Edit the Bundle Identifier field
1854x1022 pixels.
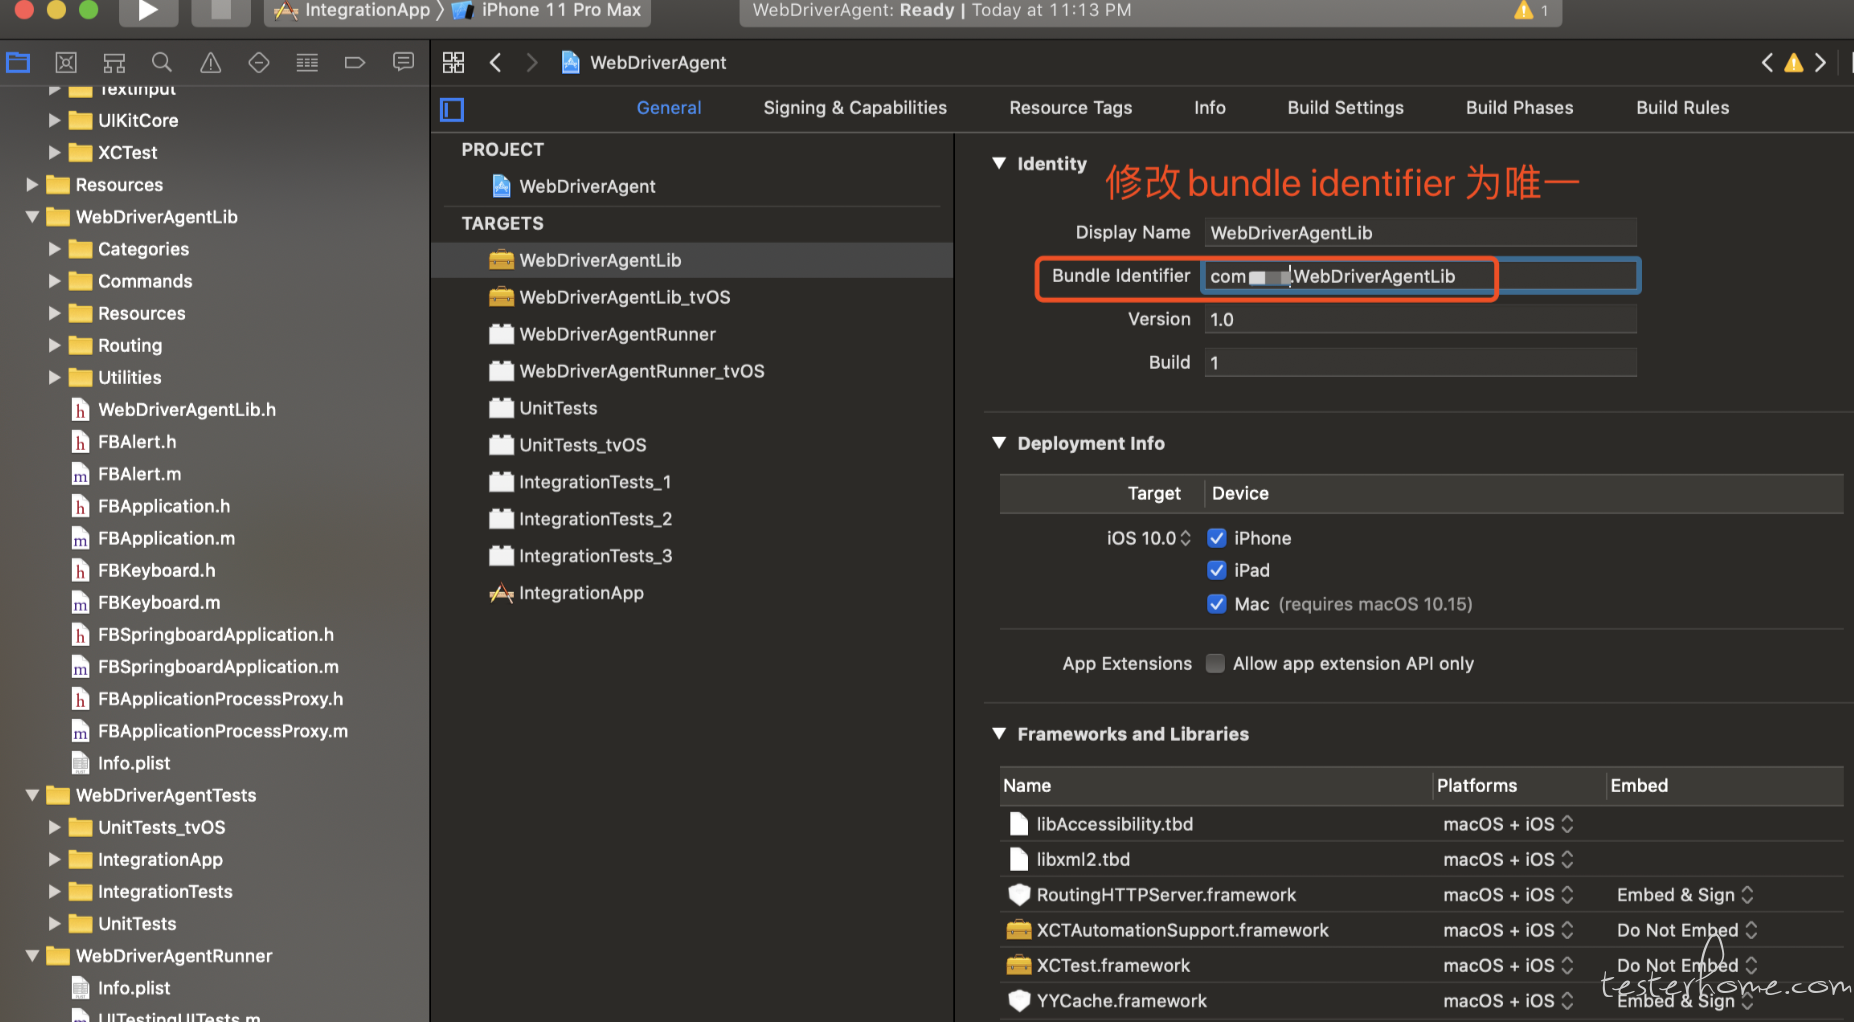(1420, 276)
